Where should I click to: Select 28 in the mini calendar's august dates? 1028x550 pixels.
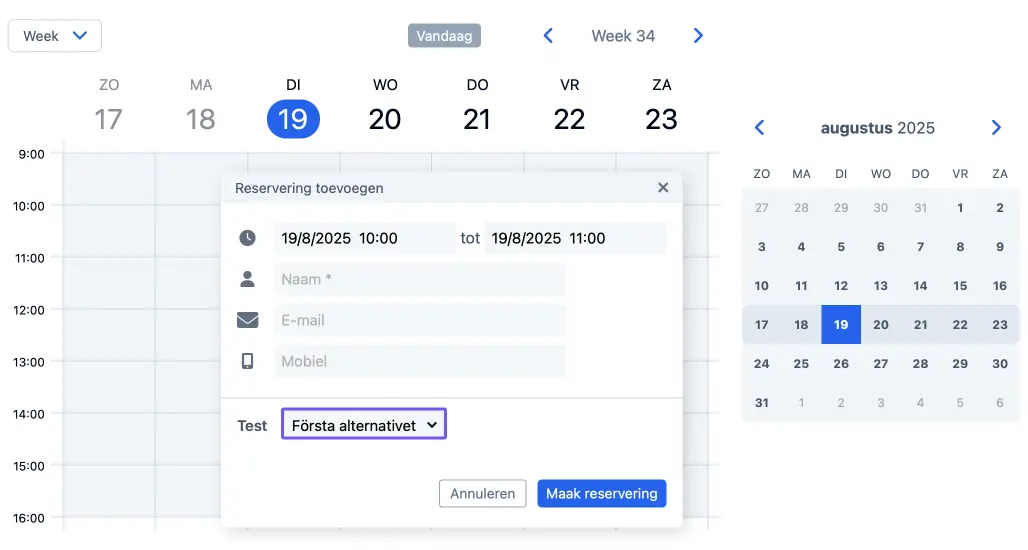point(920,364)
